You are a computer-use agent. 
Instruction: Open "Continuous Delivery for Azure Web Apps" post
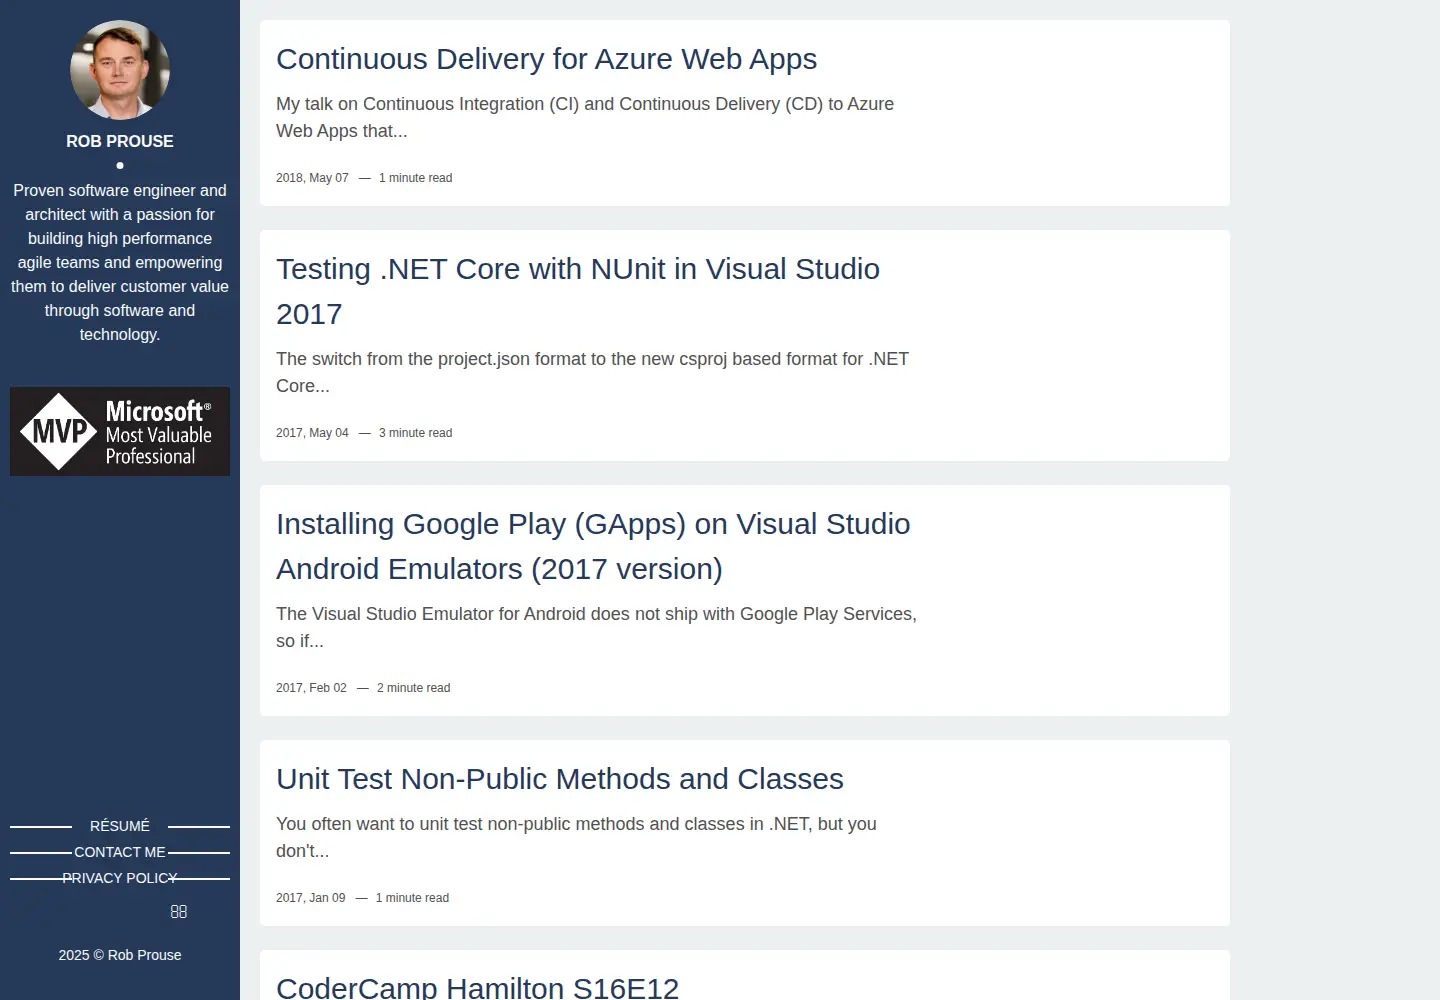546,59
